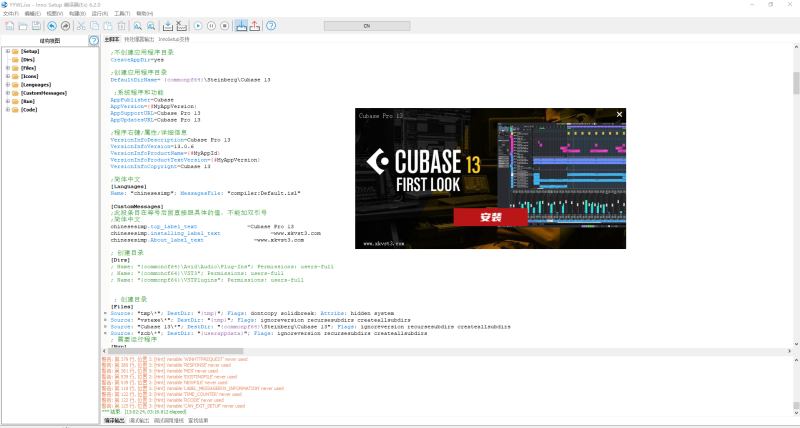The image size is (800, 428).
Task: Expand the [Setup] tree node
Action: tap(8, 51)
